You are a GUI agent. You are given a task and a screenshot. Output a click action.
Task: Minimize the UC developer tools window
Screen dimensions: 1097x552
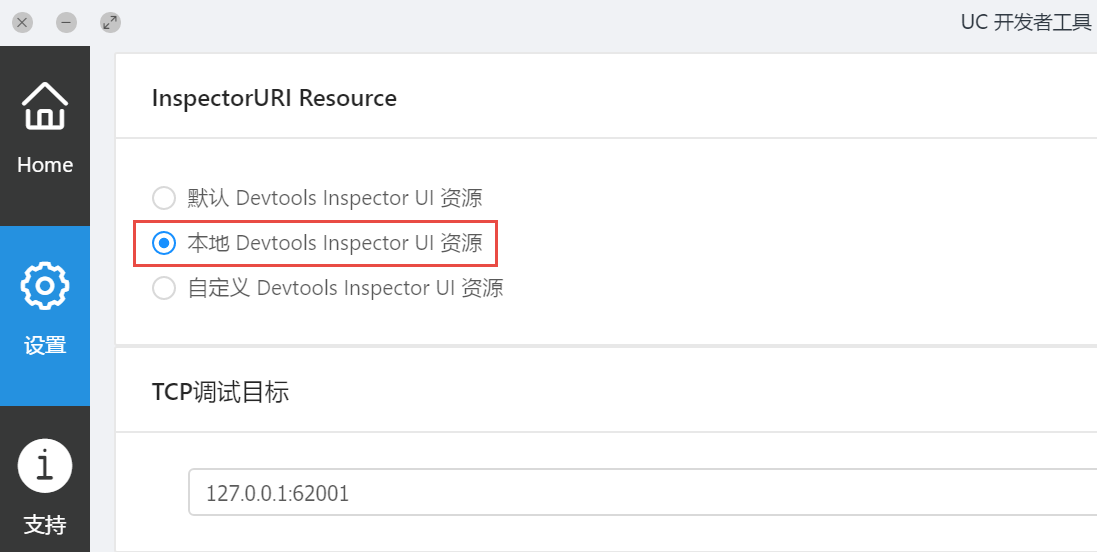click(x=66, y=22)
